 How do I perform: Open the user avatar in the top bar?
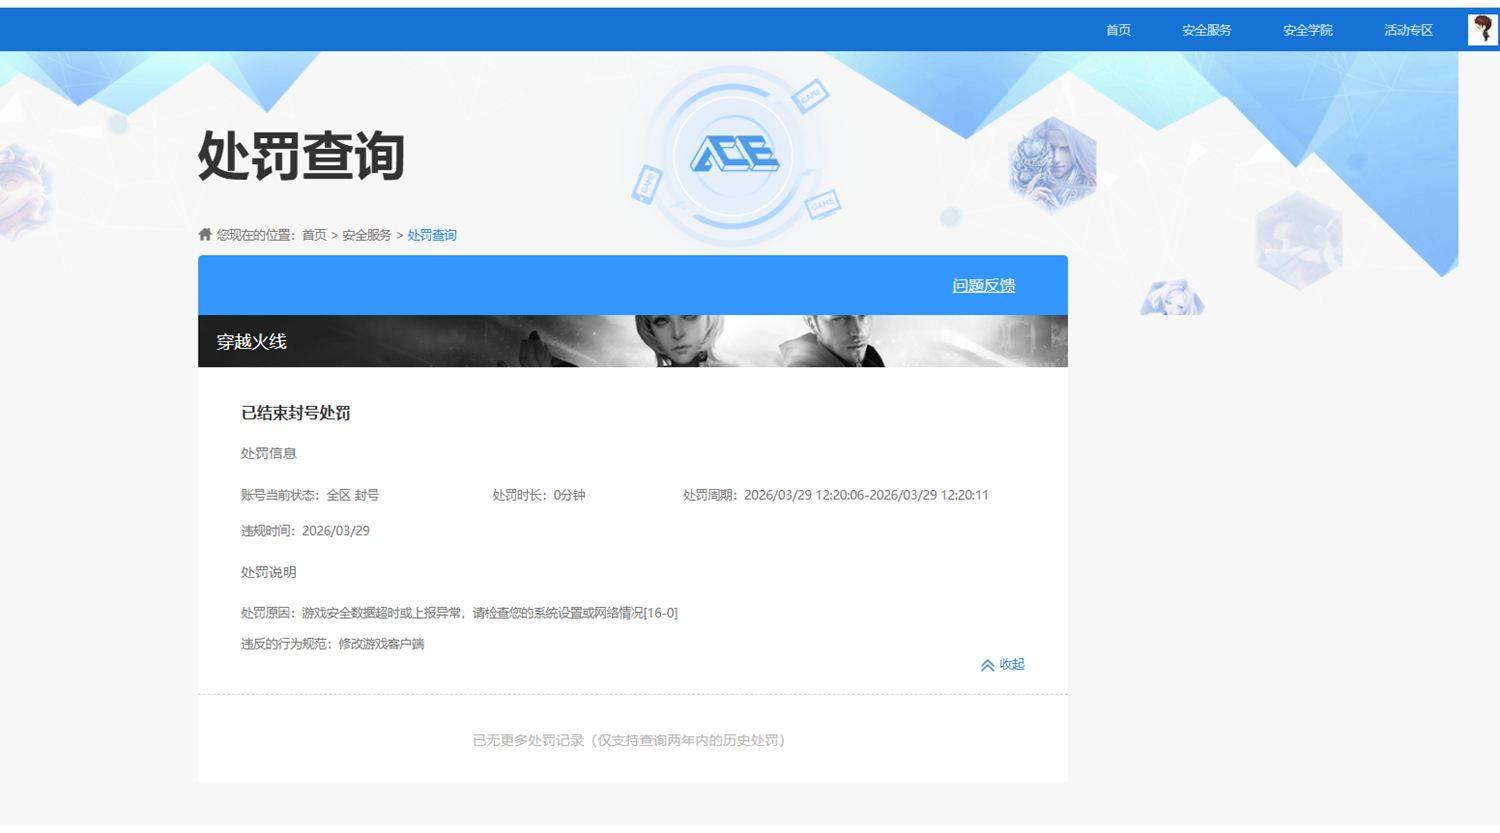[x=1480, y=29]
